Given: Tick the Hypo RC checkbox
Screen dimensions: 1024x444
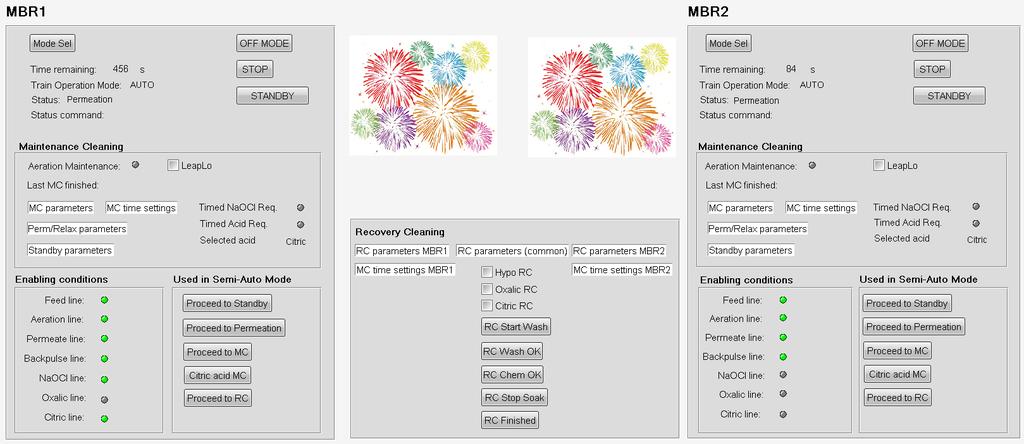Looking at the screenshot, I should click(487, 272).
